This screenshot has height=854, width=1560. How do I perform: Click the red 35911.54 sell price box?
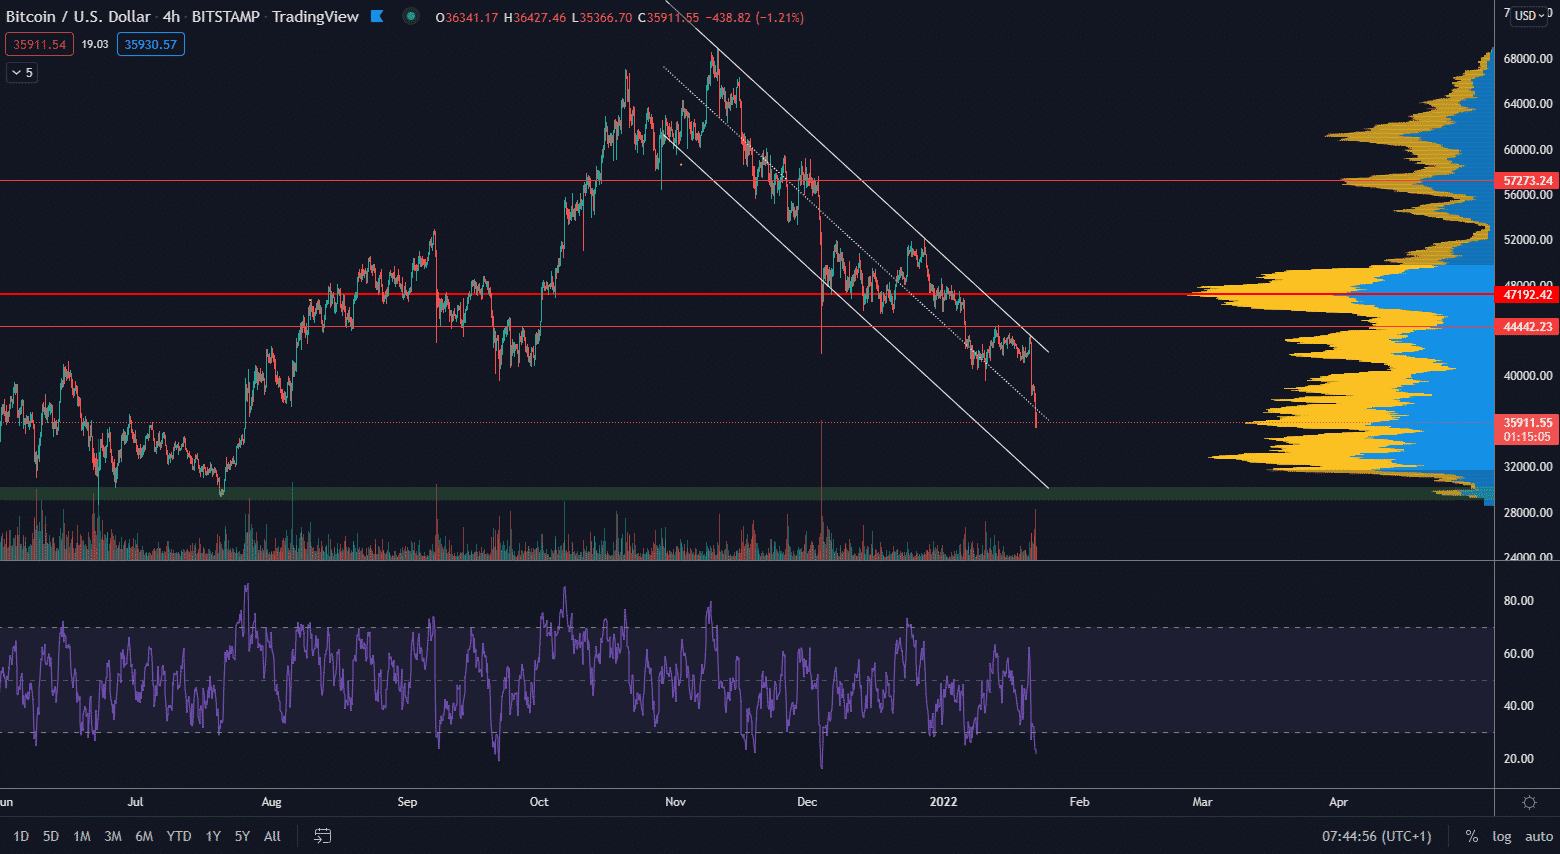coord(39,44)
